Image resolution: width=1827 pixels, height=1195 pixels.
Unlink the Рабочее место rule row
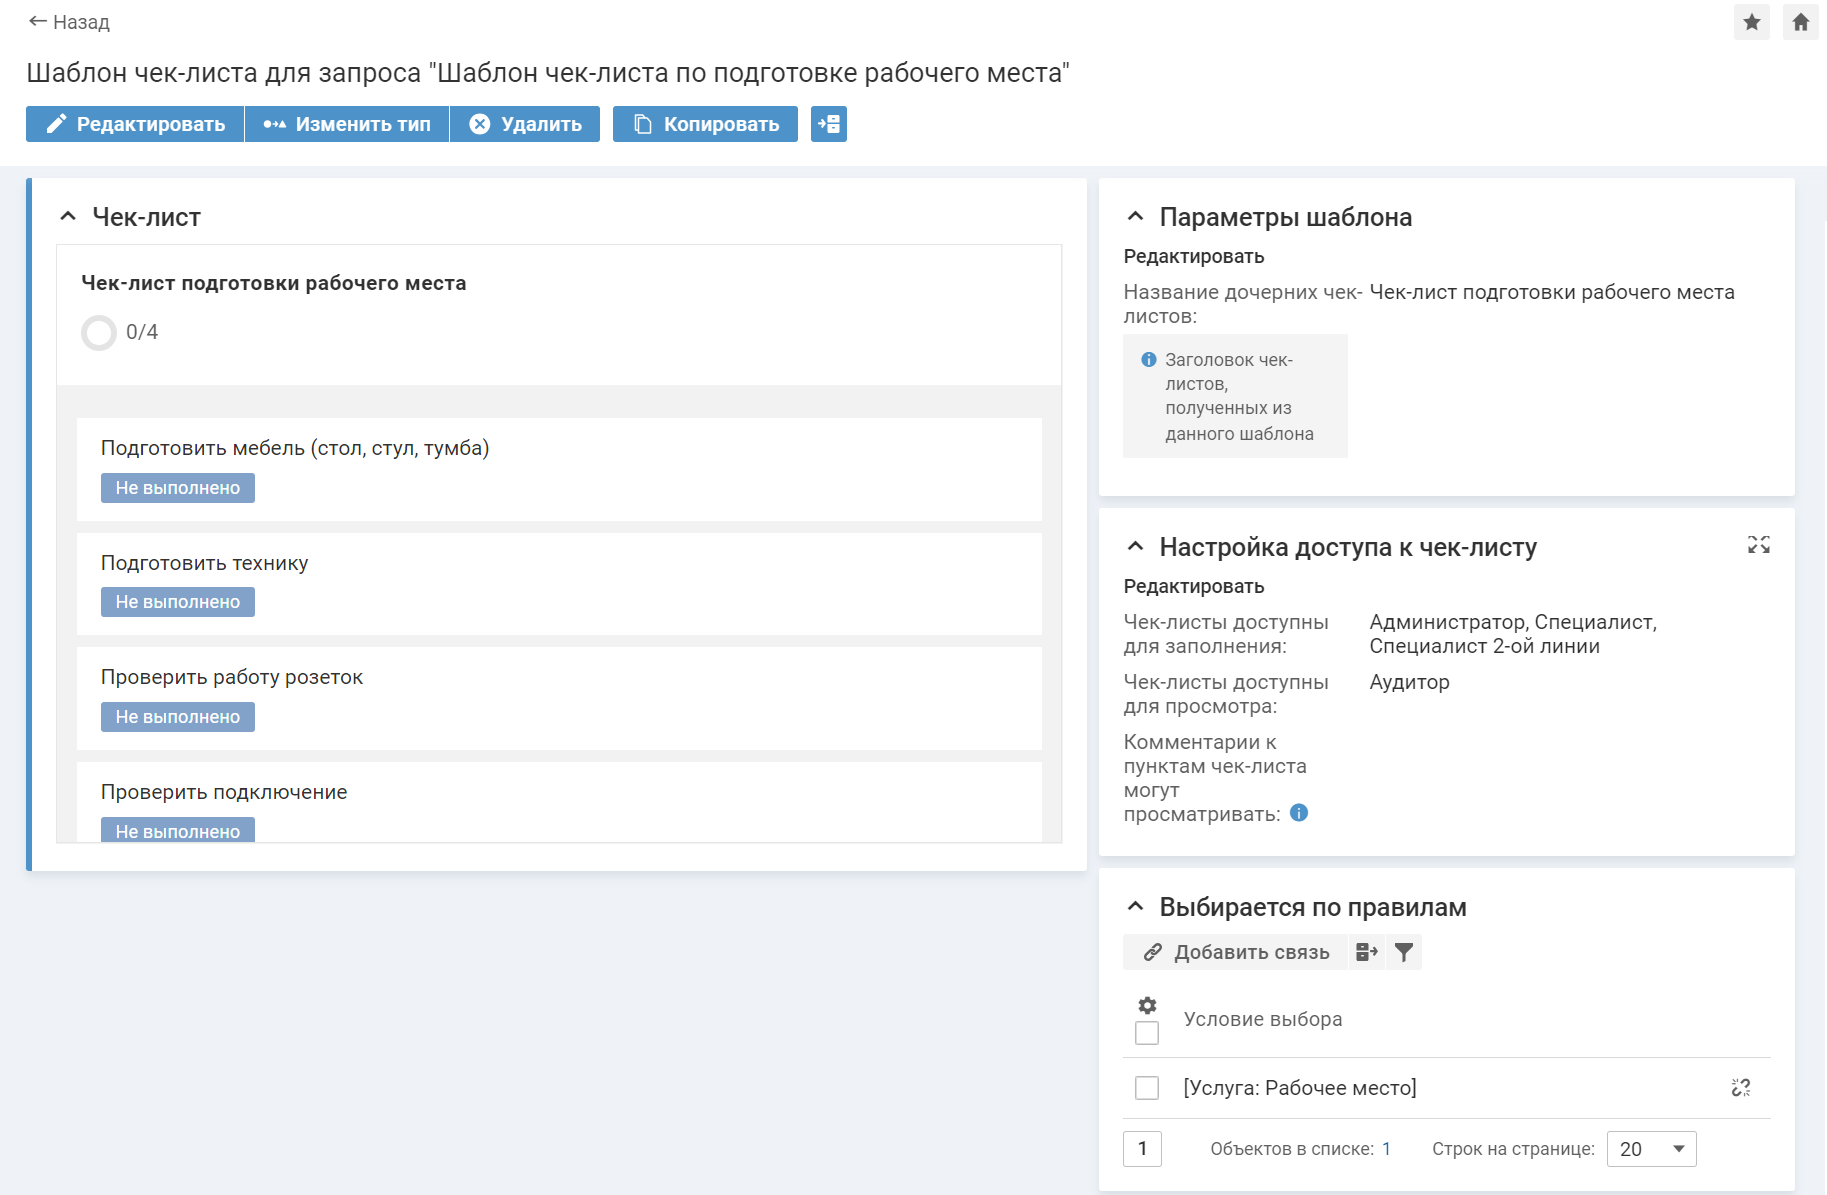tap(1740, 1088)
